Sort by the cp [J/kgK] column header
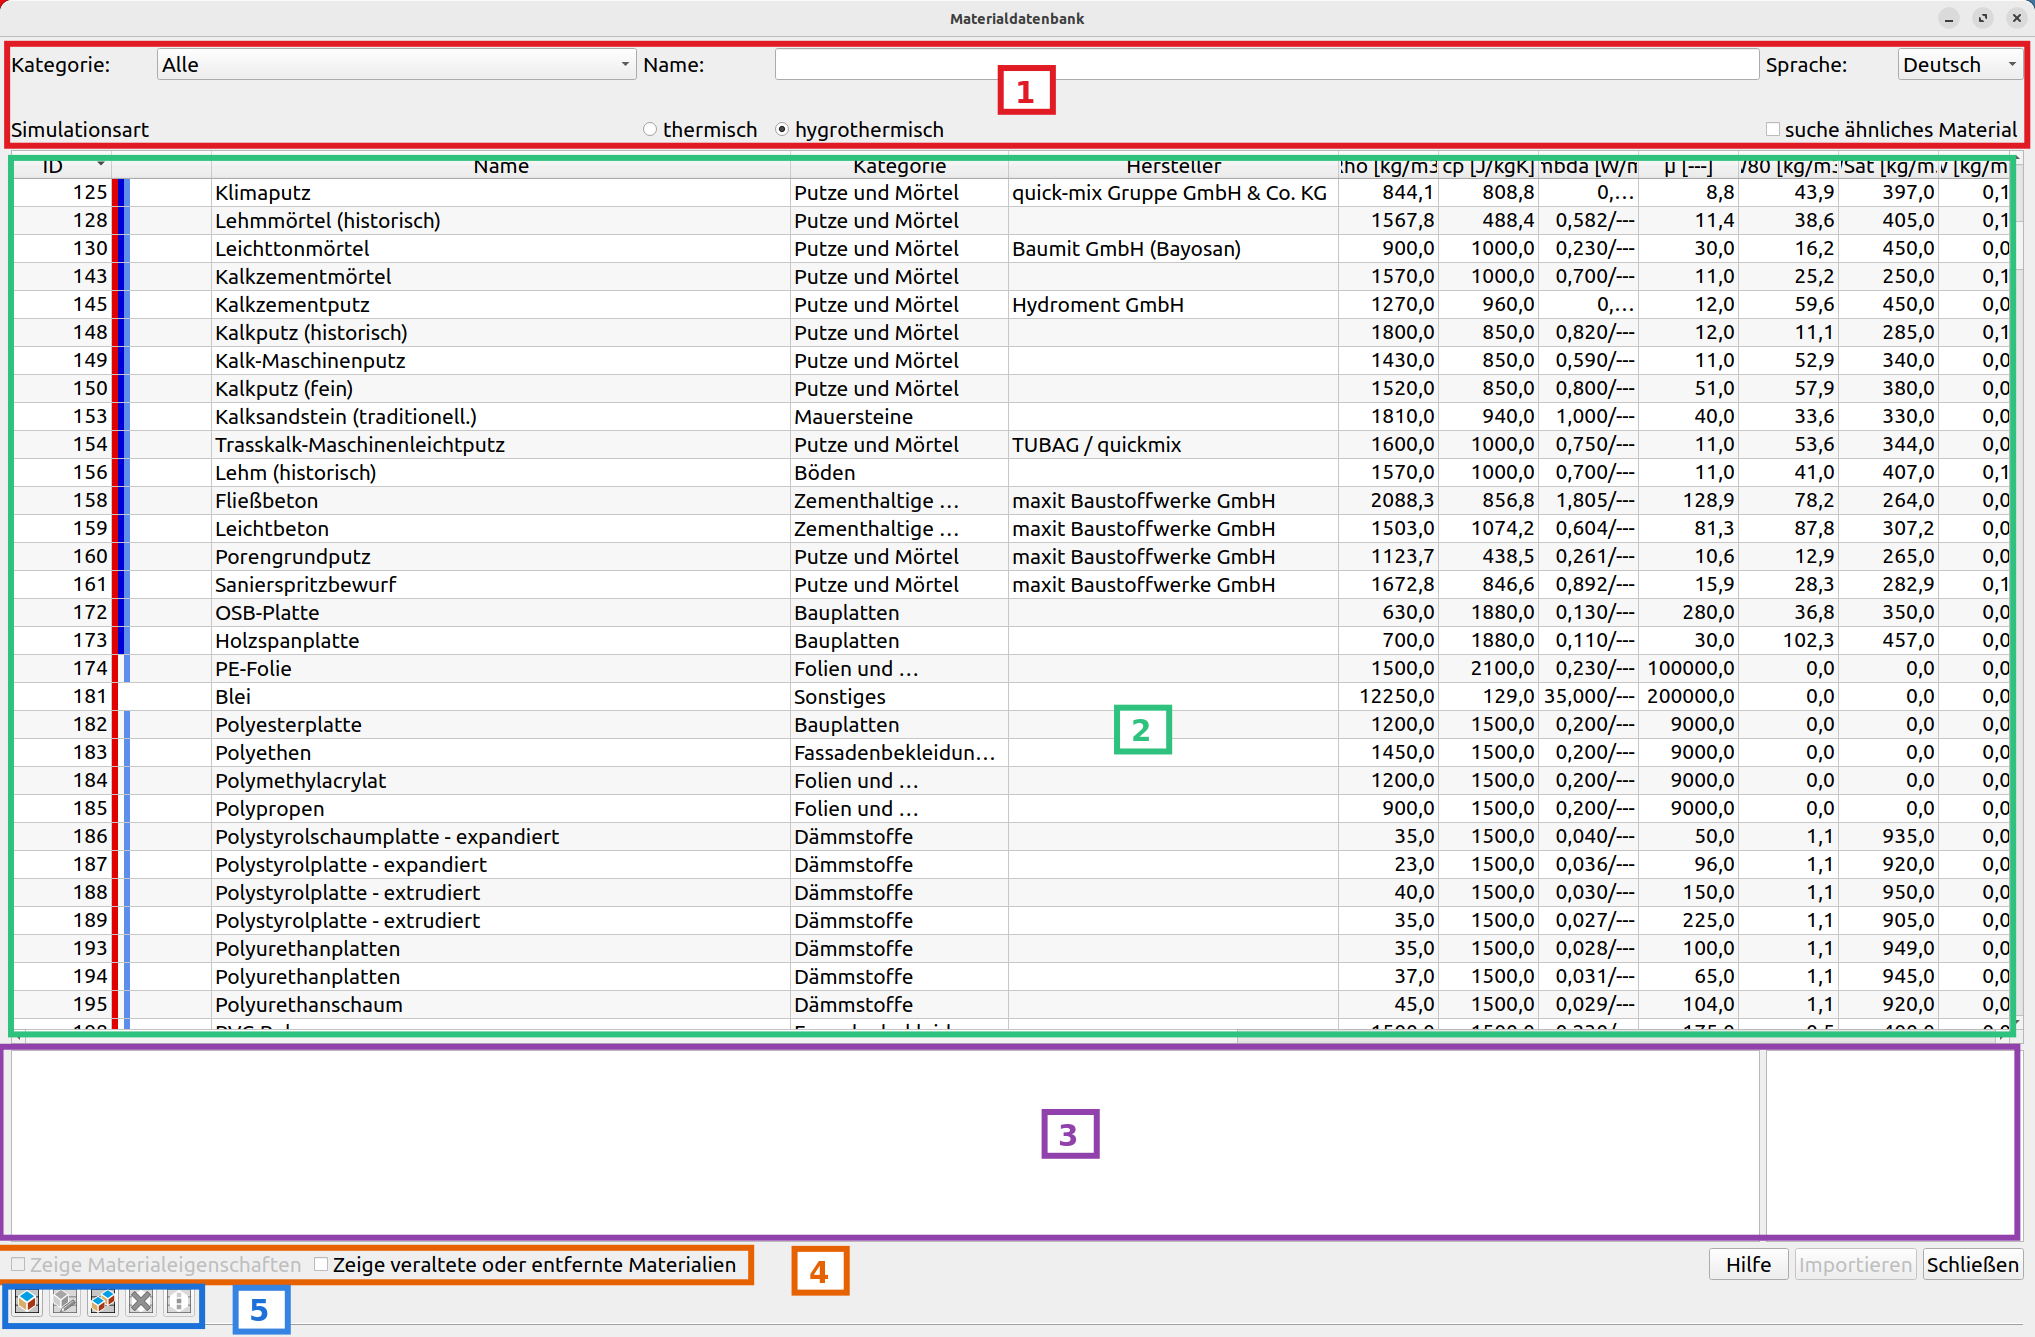Viewport: 2035px width, 1337px height. pyautogui.click(x=1488, y=167)
